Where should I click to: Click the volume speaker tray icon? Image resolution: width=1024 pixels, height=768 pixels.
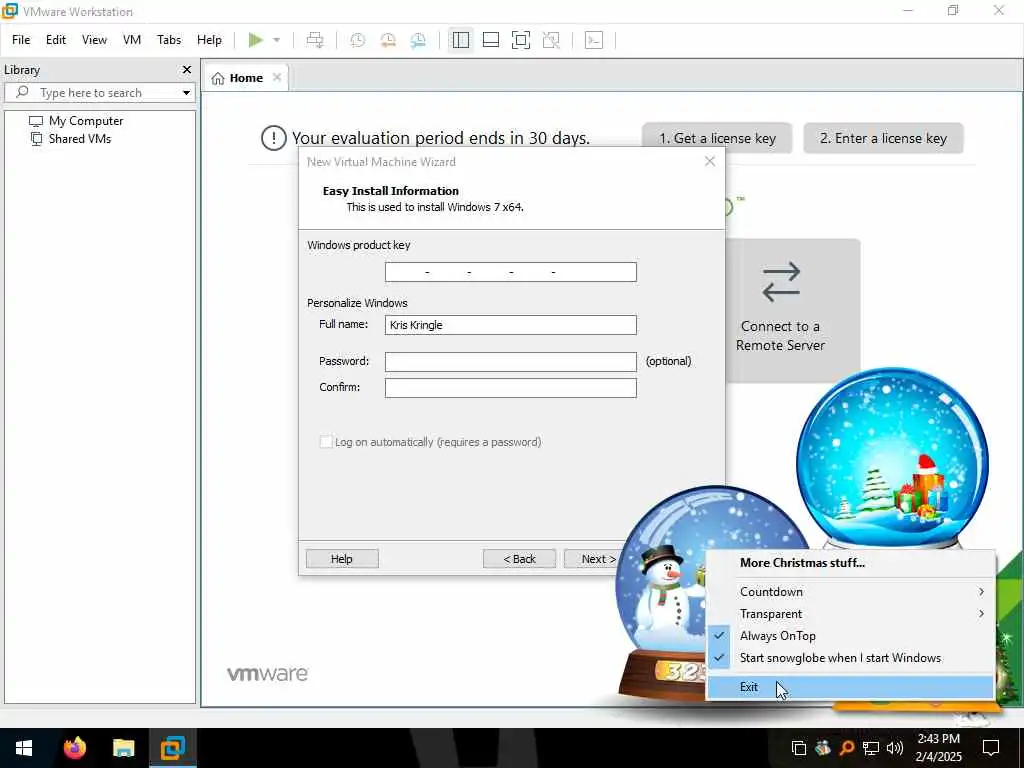click(895, 748)
